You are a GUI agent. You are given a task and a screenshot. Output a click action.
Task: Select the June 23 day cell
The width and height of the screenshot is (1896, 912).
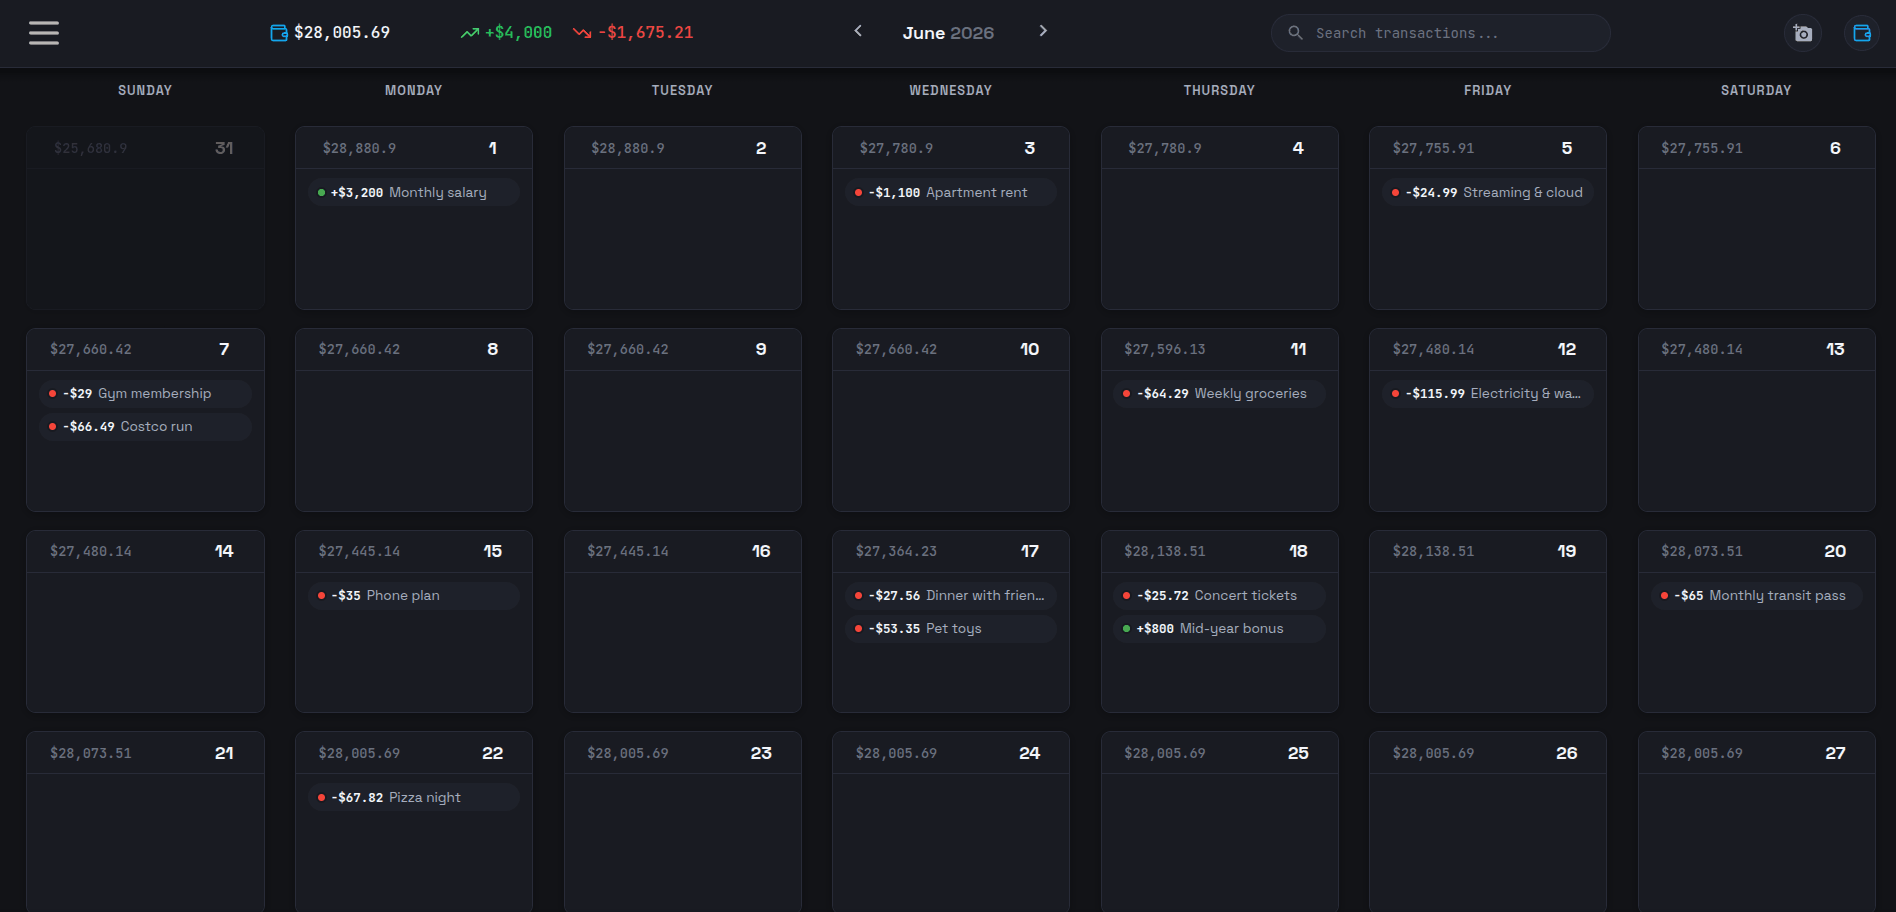tap(682, 822)
